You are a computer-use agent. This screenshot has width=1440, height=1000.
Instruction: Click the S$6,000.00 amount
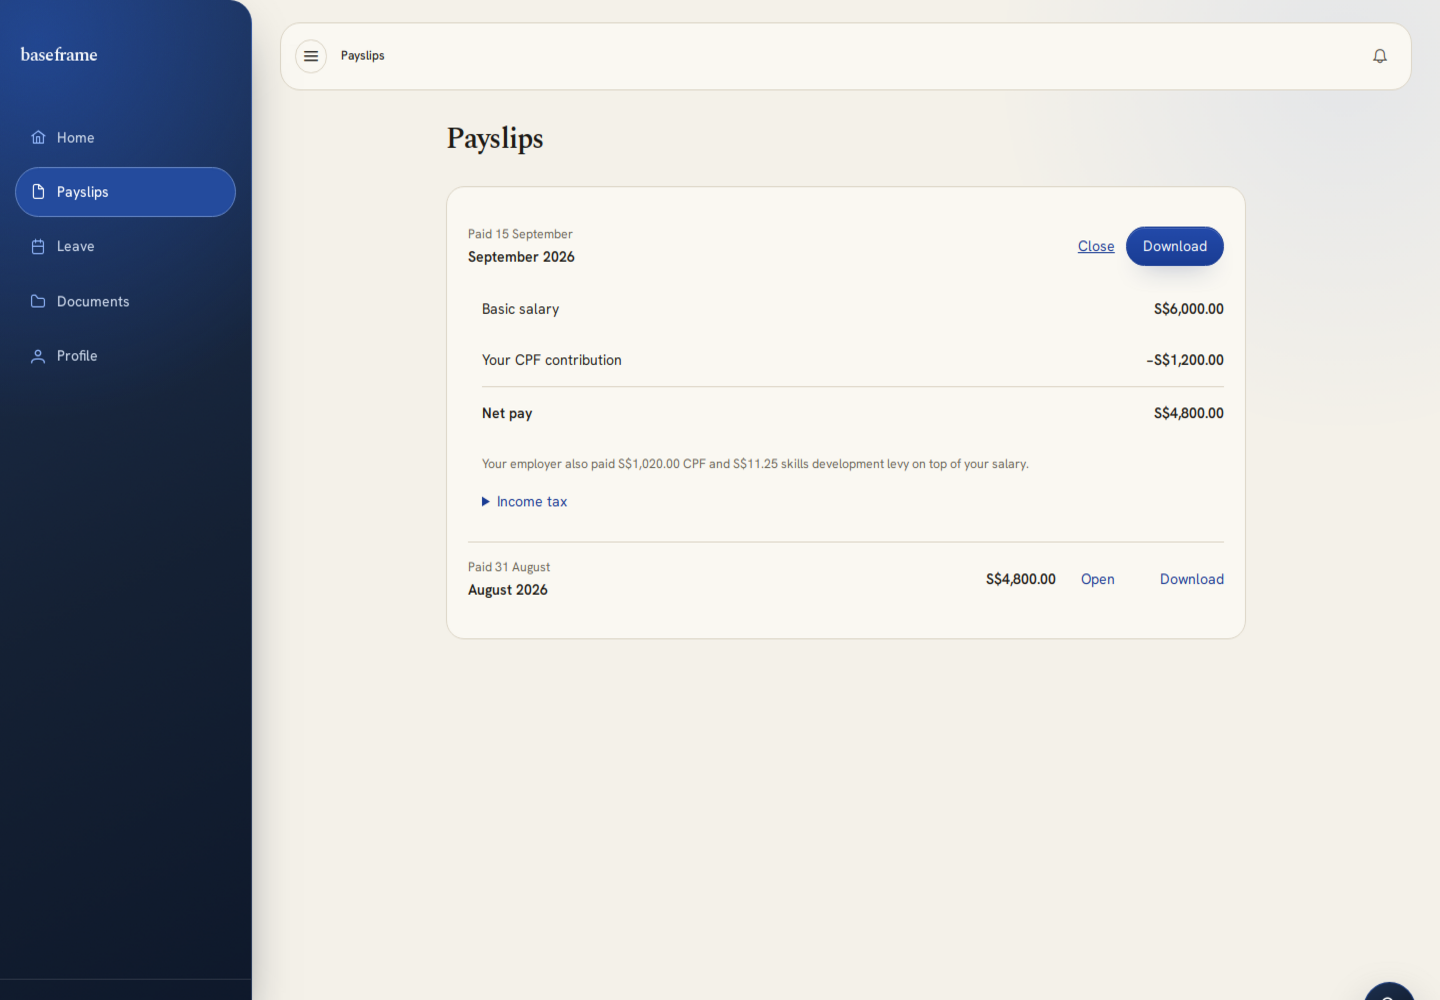(x=1189, y=309)
